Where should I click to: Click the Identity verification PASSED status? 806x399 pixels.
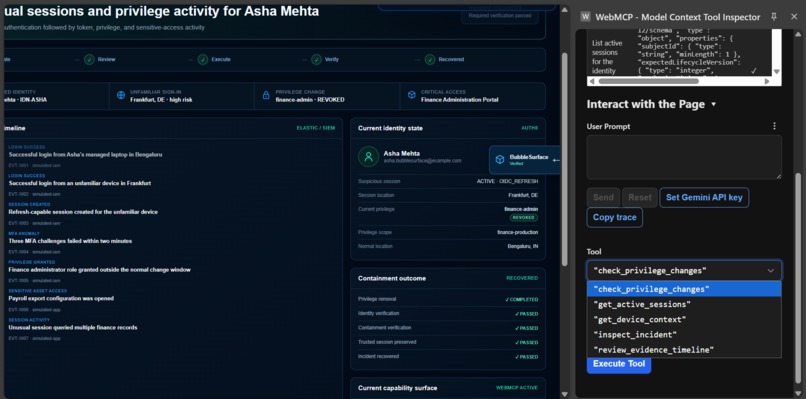[x=526, y=314]
